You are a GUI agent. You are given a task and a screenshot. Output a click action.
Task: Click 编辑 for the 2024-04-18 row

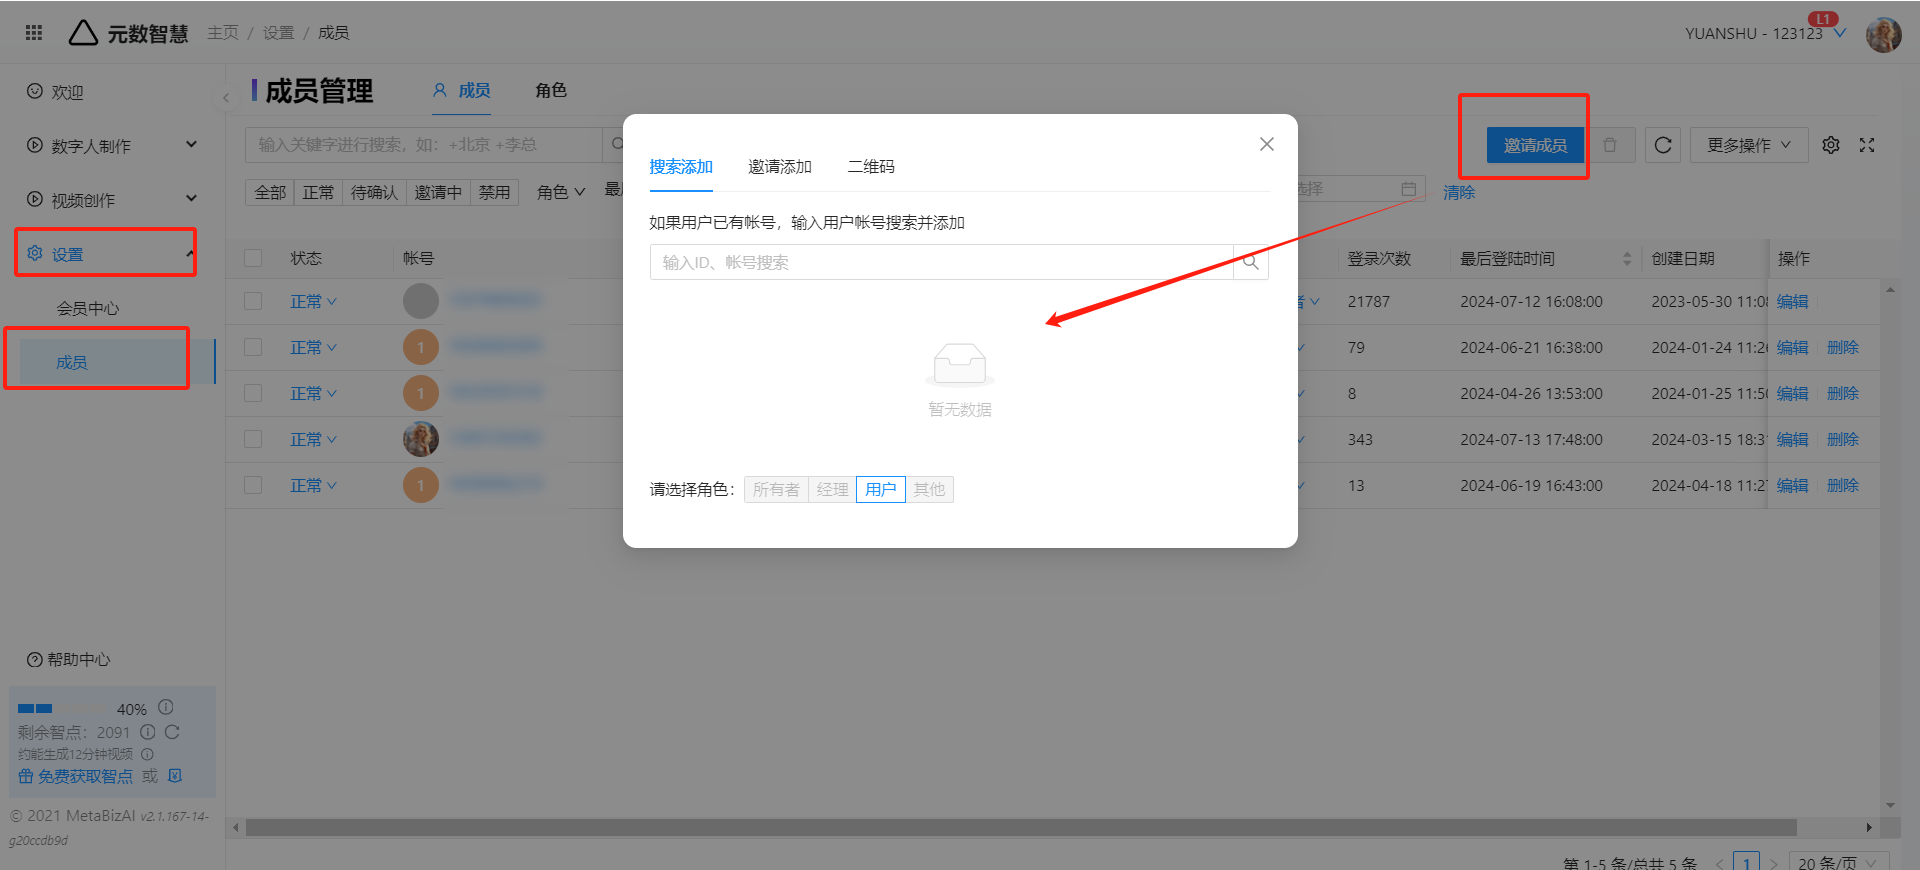tap(1792, 485)
